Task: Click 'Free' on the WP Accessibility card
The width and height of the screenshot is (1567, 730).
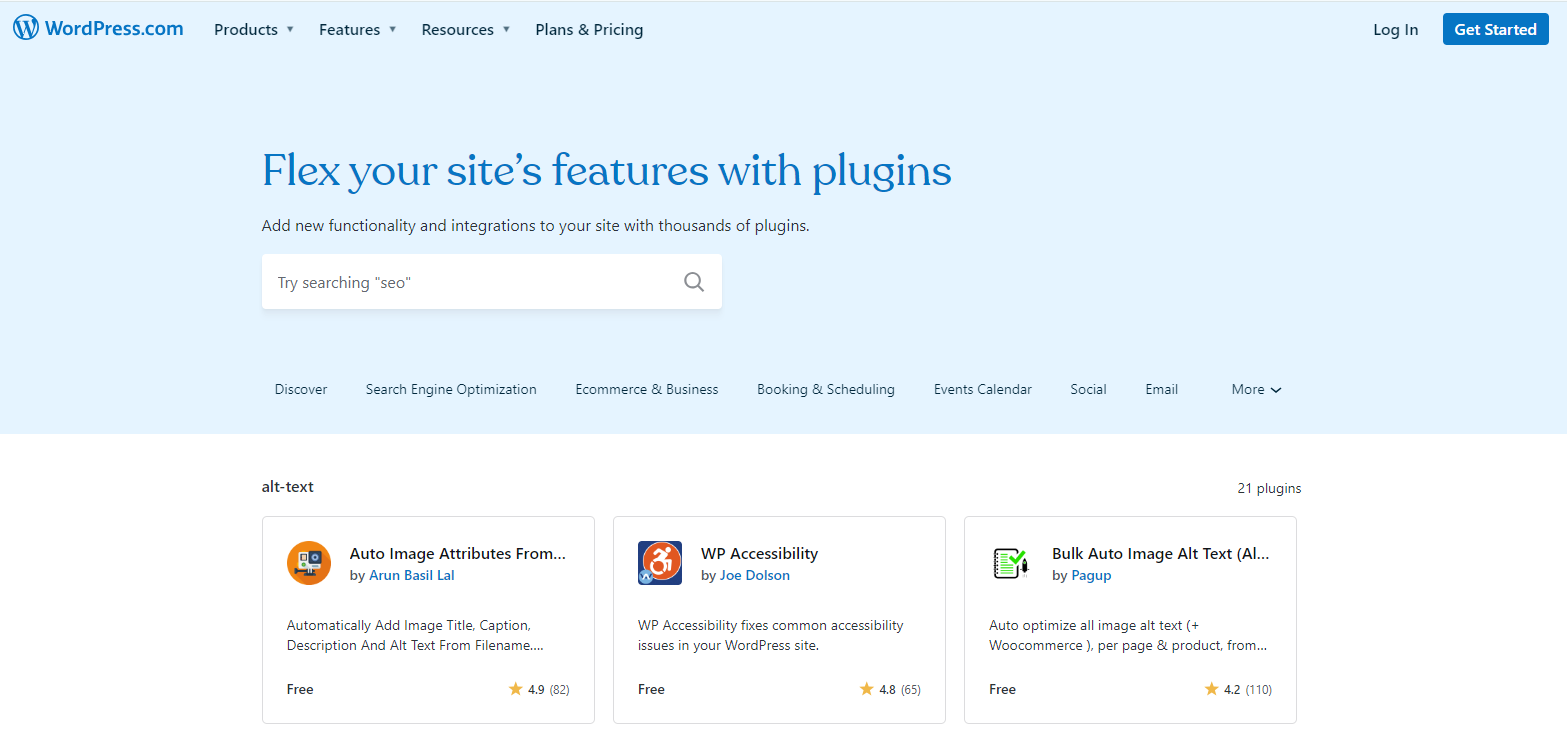Action: tap(651, 689)
